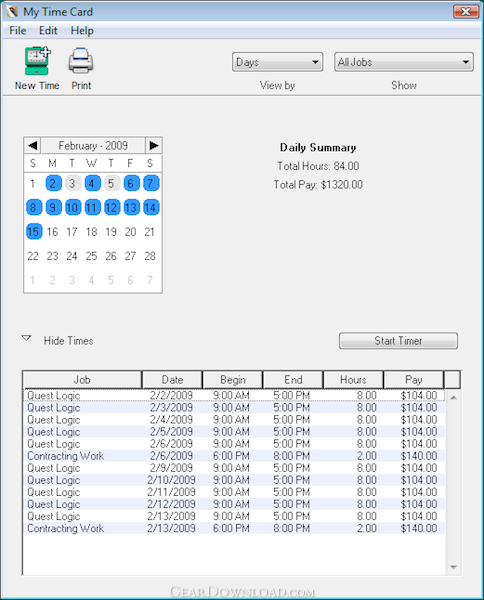Click the app icon in title bar
The height and width of the screenshot is (600, 484).
tap(12, 11)
